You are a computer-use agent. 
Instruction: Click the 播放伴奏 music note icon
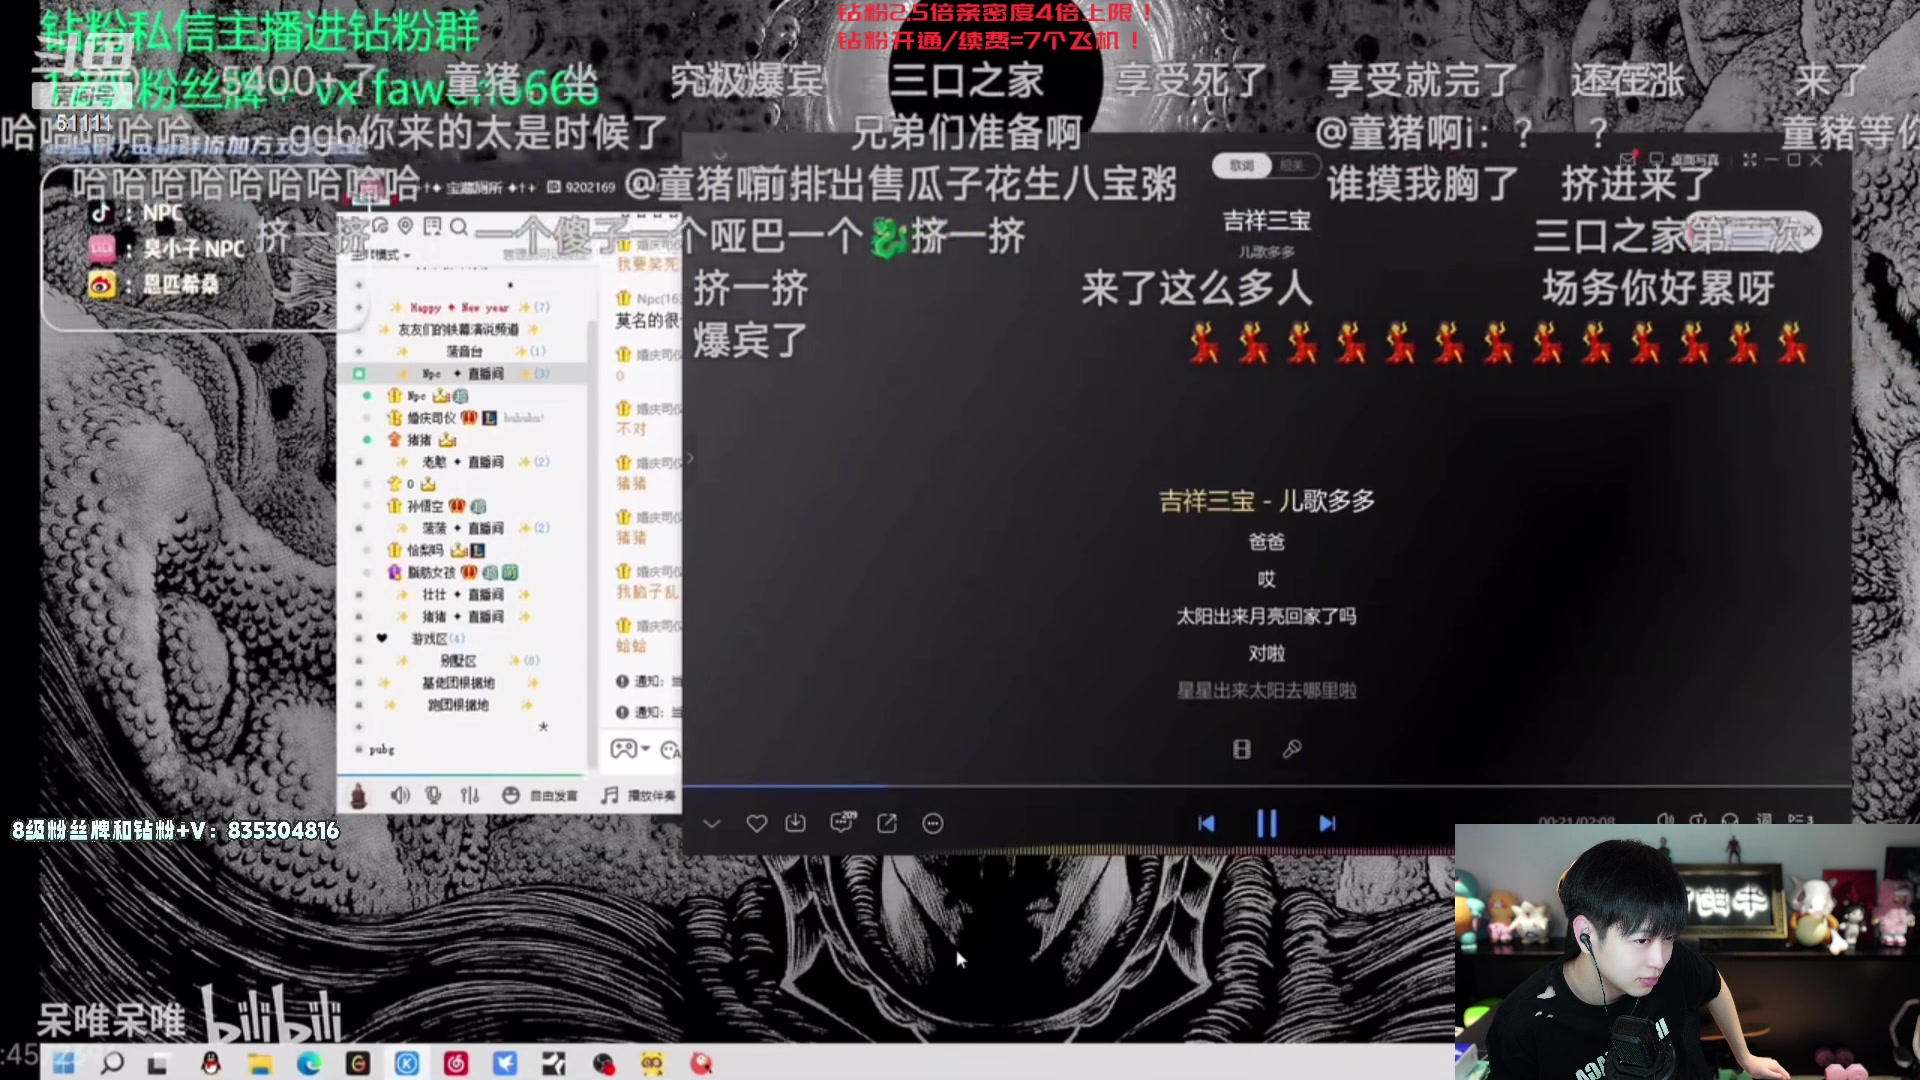[607, 796]
